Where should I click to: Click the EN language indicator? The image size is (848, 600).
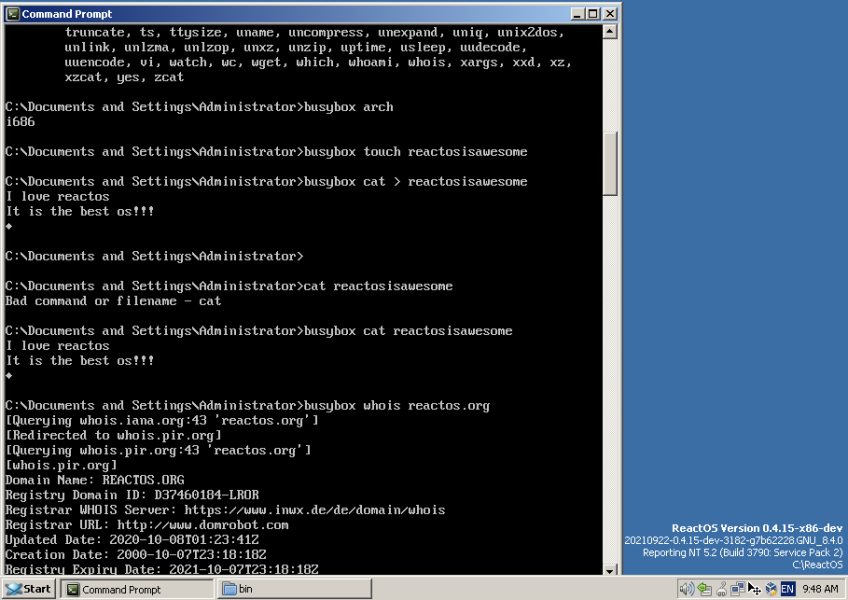click(x=787, y=589)
